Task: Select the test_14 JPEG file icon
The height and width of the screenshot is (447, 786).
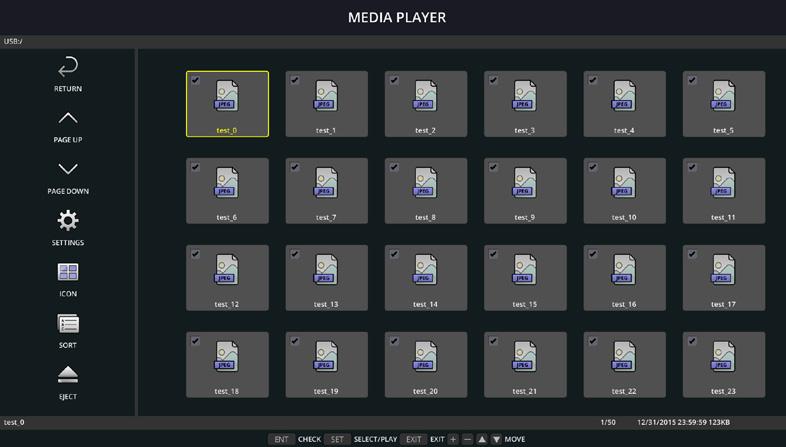Action: (425, 270)
